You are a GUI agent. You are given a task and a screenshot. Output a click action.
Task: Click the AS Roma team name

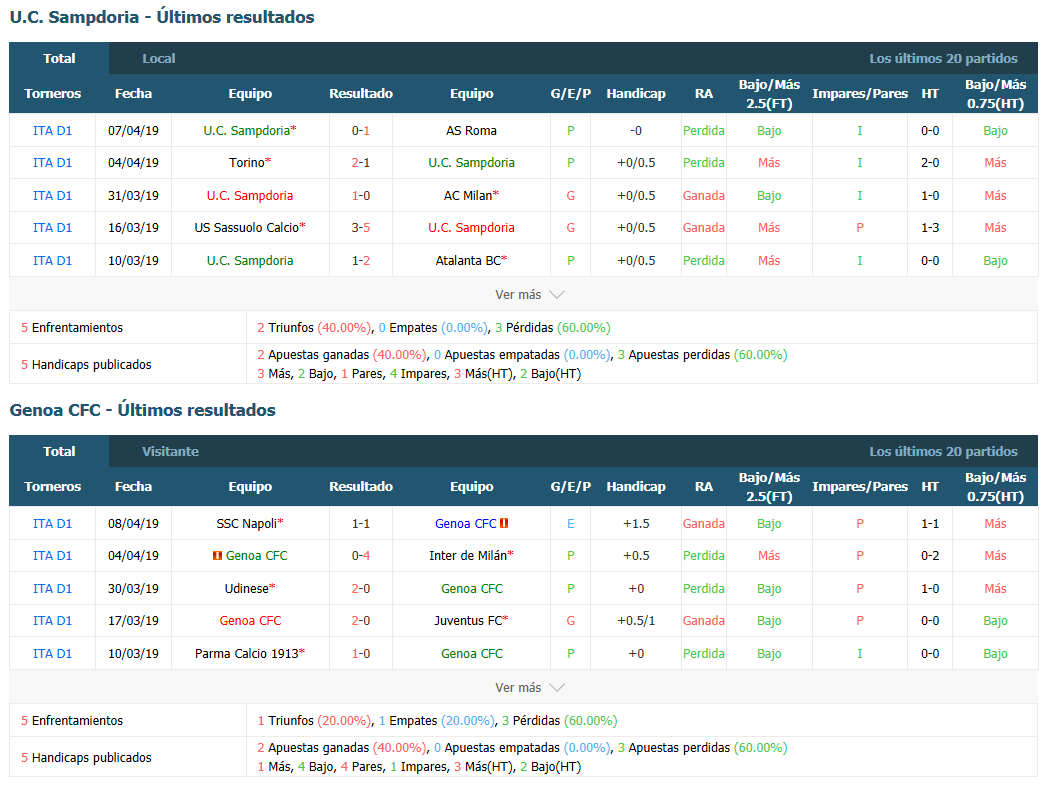tap(471, 131)
